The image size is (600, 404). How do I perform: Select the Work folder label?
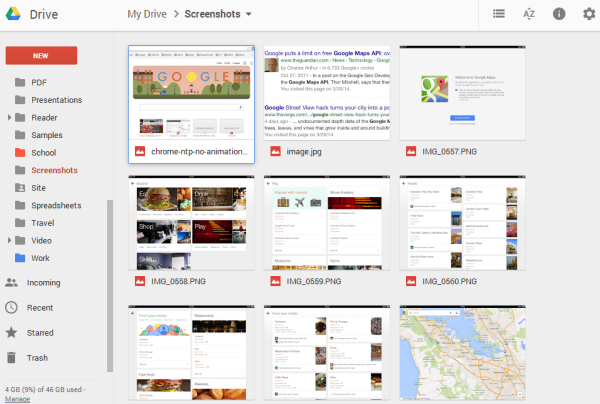pyautogui.click(x=41, y=258)
